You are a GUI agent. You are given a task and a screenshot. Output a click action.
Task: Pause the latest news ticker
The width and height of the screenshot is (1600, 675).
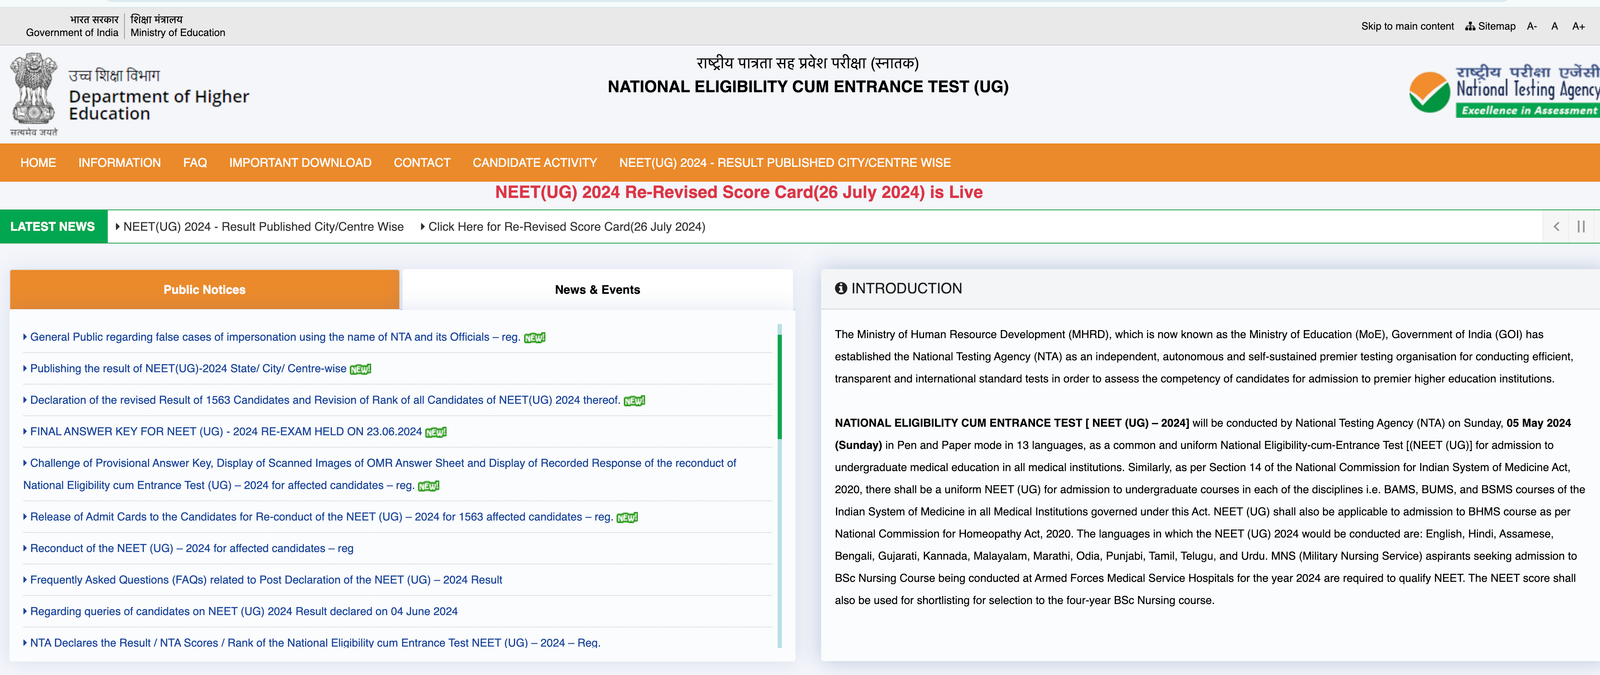[1581, 227]
